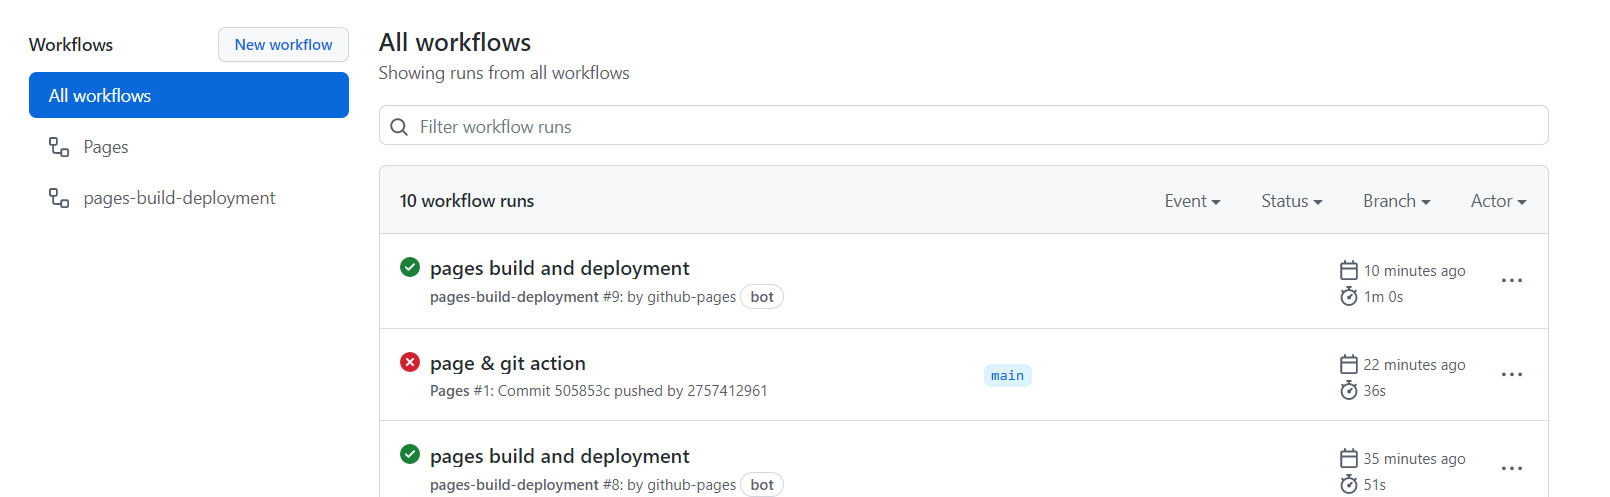The height and width of the screenshot is (497, 1610).
Task: Focus the Filter workflow runs input
Action: click(x=963, y=126)
